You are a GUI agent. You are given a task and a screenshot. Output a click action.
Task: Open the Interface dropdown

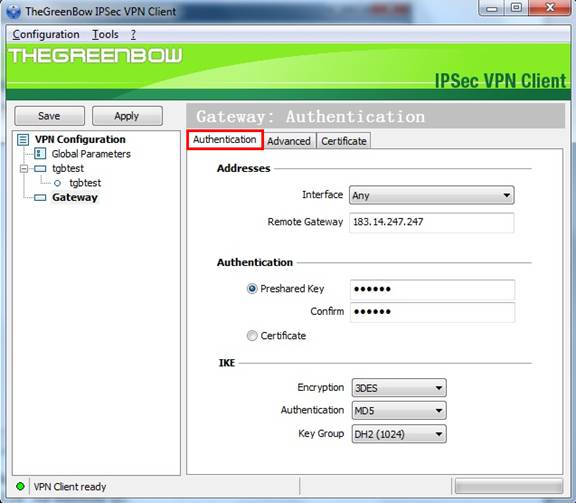(431, 195)
